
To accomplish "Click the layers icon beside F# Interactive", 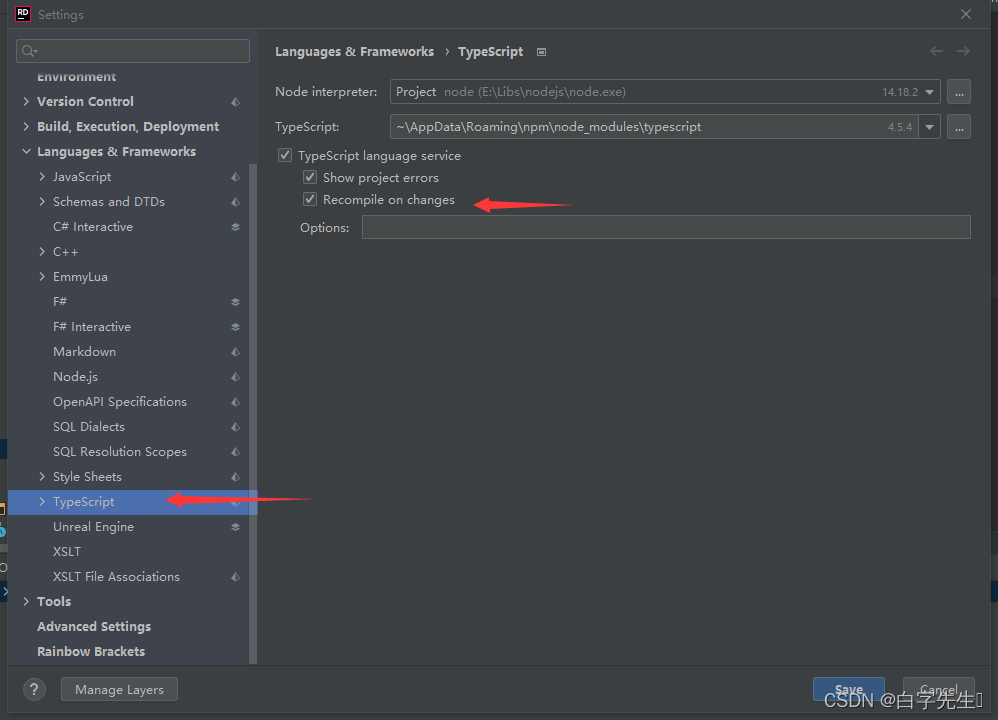I will 235,327.
